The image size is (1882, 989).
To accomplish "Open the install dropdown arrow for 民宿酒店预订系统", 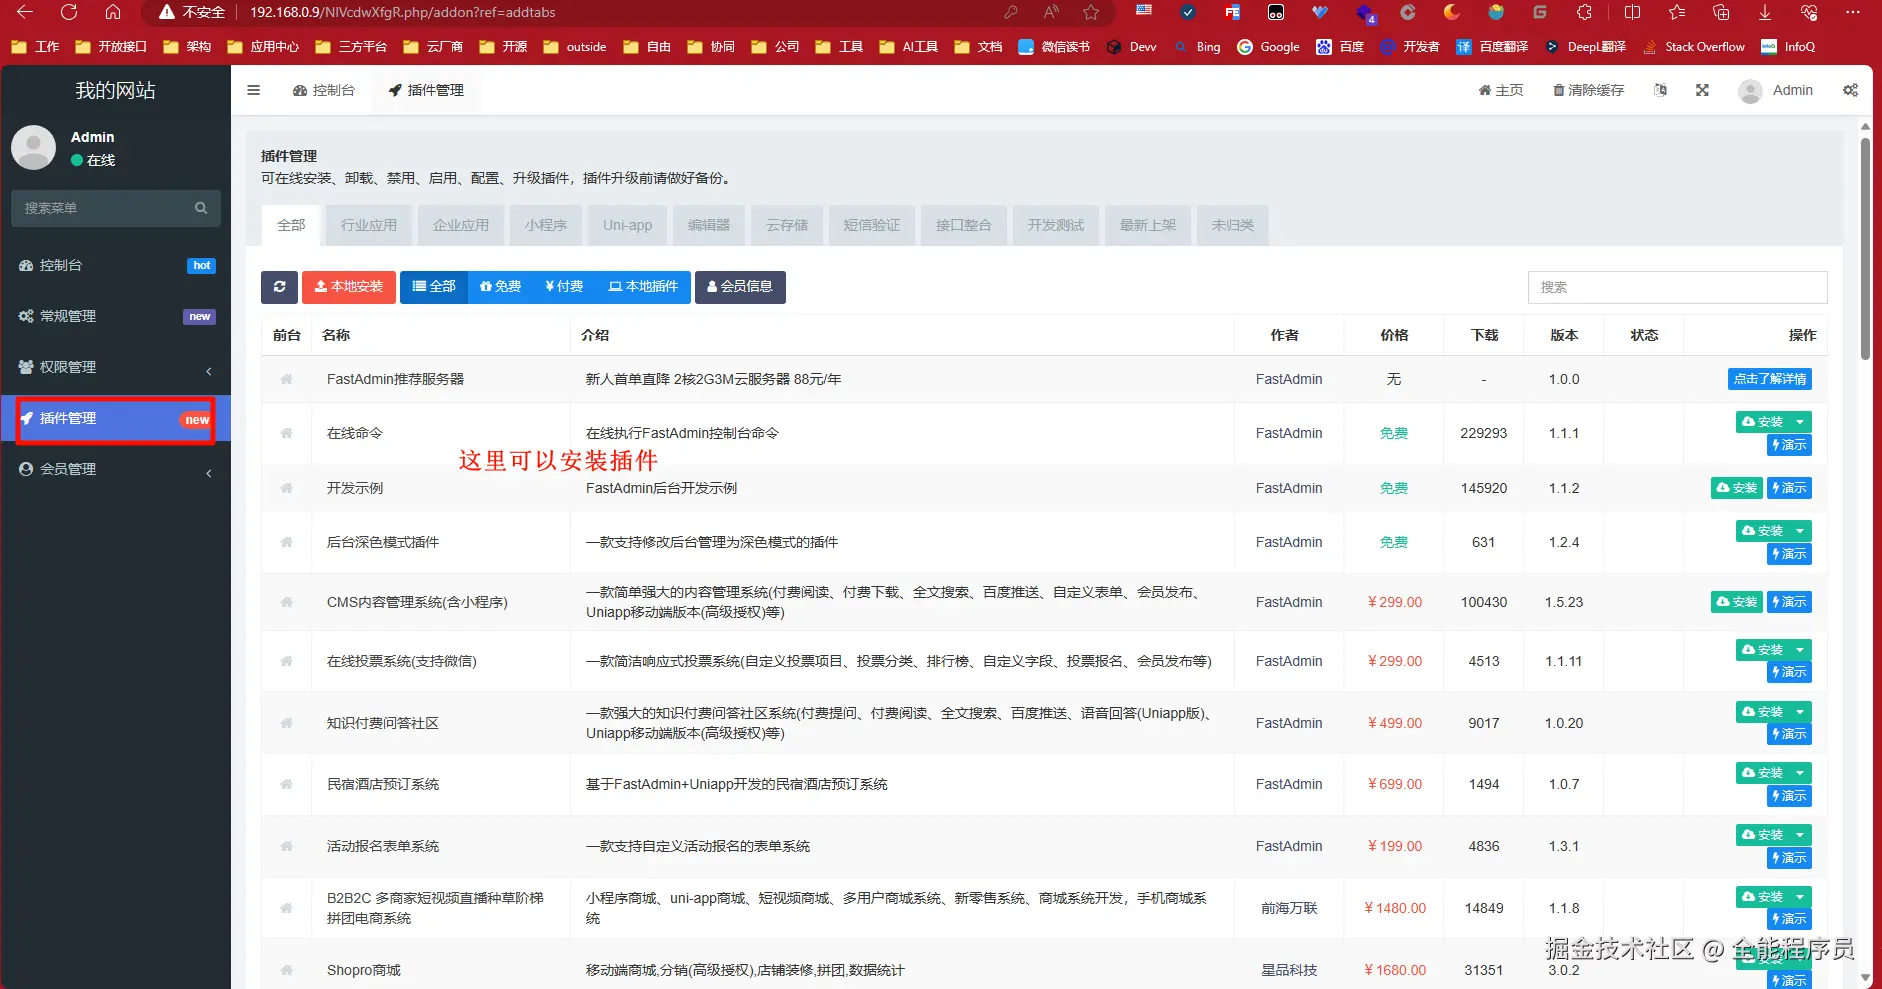I will click(1800, 773).
